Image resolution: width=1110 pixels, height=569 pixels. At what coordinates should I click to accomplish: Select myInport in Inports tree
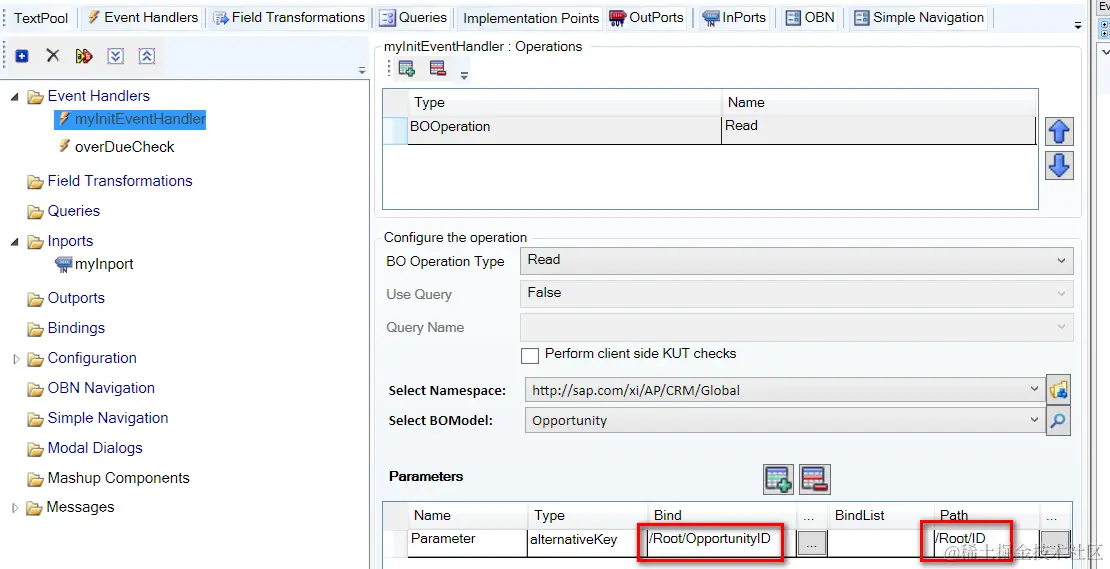tap(95, 264)
